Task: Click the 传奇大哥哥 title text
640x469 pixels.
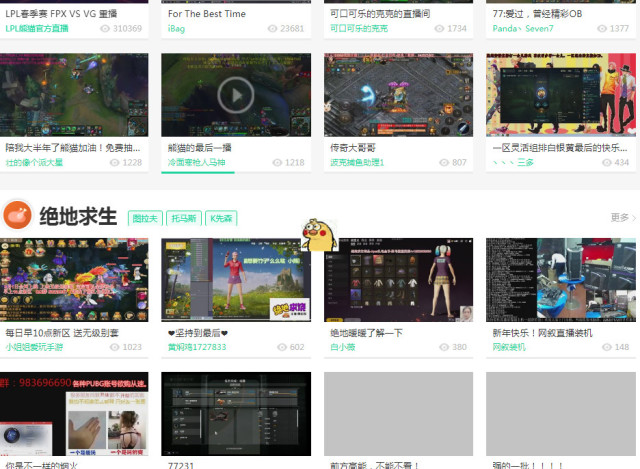Action: tap(353, 148)
